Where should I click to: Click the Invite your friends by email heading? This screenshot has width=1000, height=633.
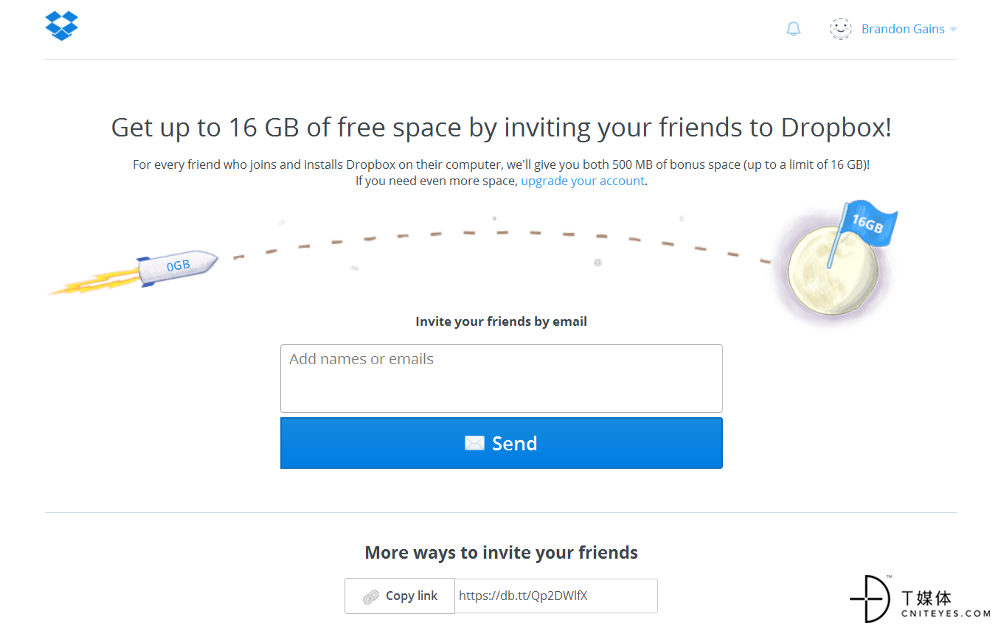point(501,321)
